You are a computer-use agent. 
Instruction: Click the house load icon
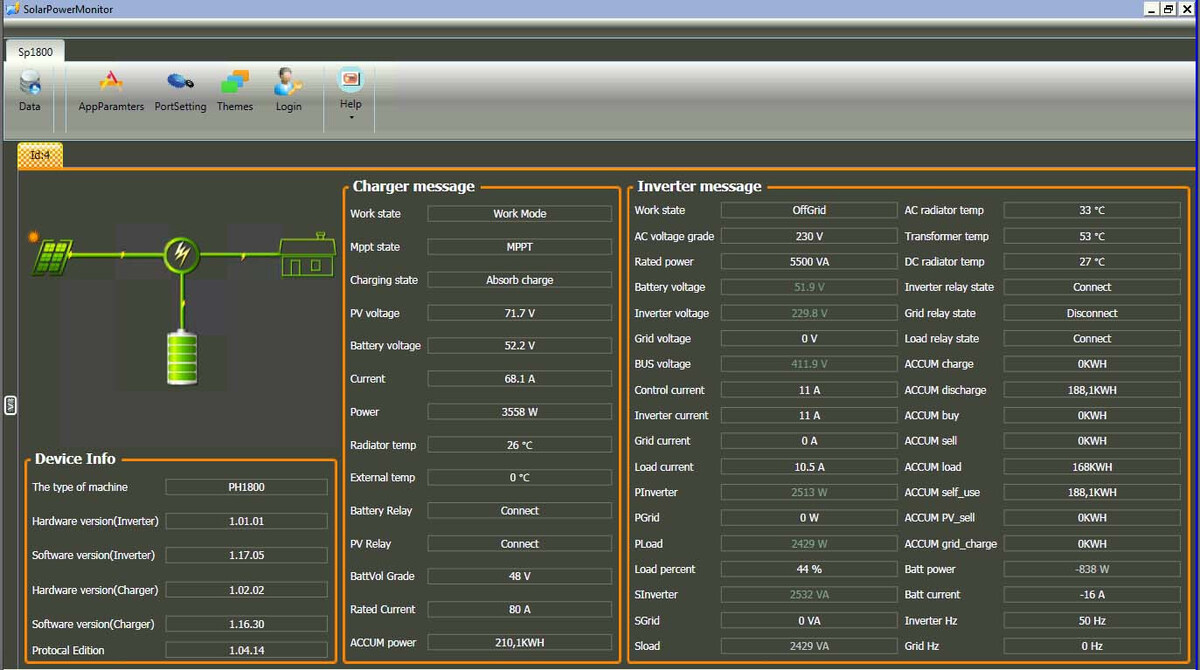pyautogui.click(x=307, y=255)
